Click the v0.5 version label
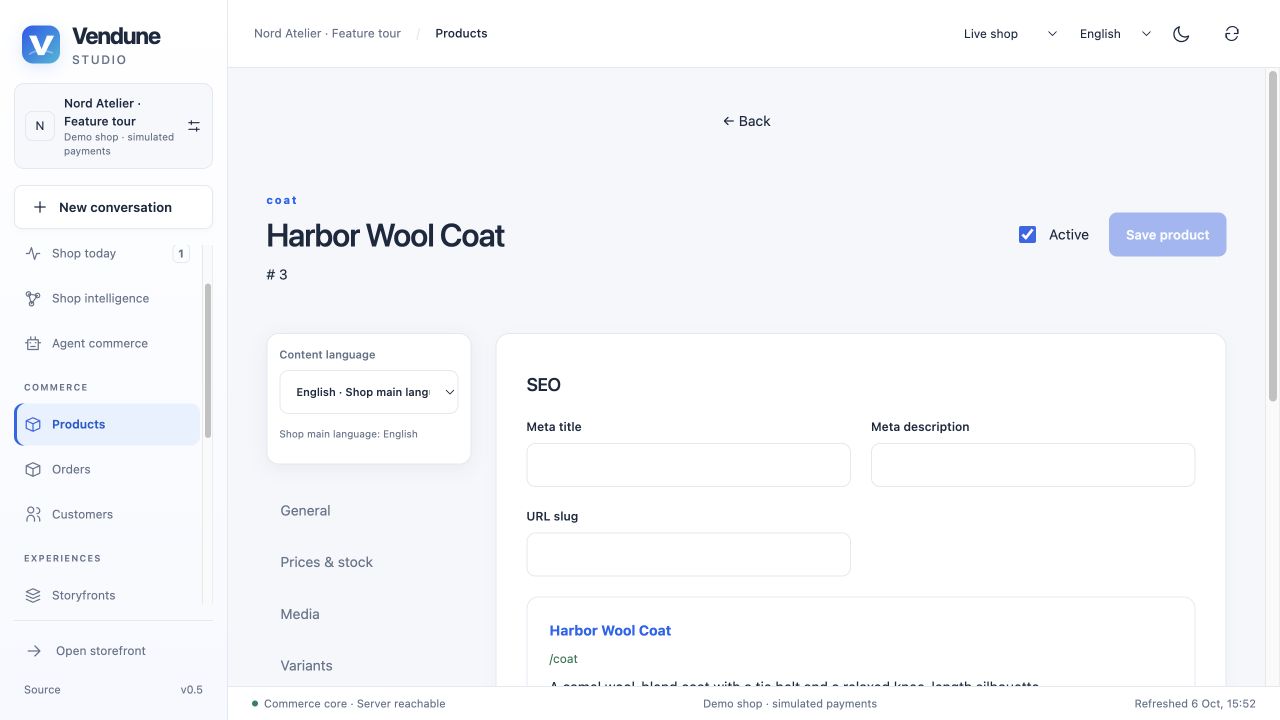The height and width of the screenshot is (720, 1280). pos(191,690)
